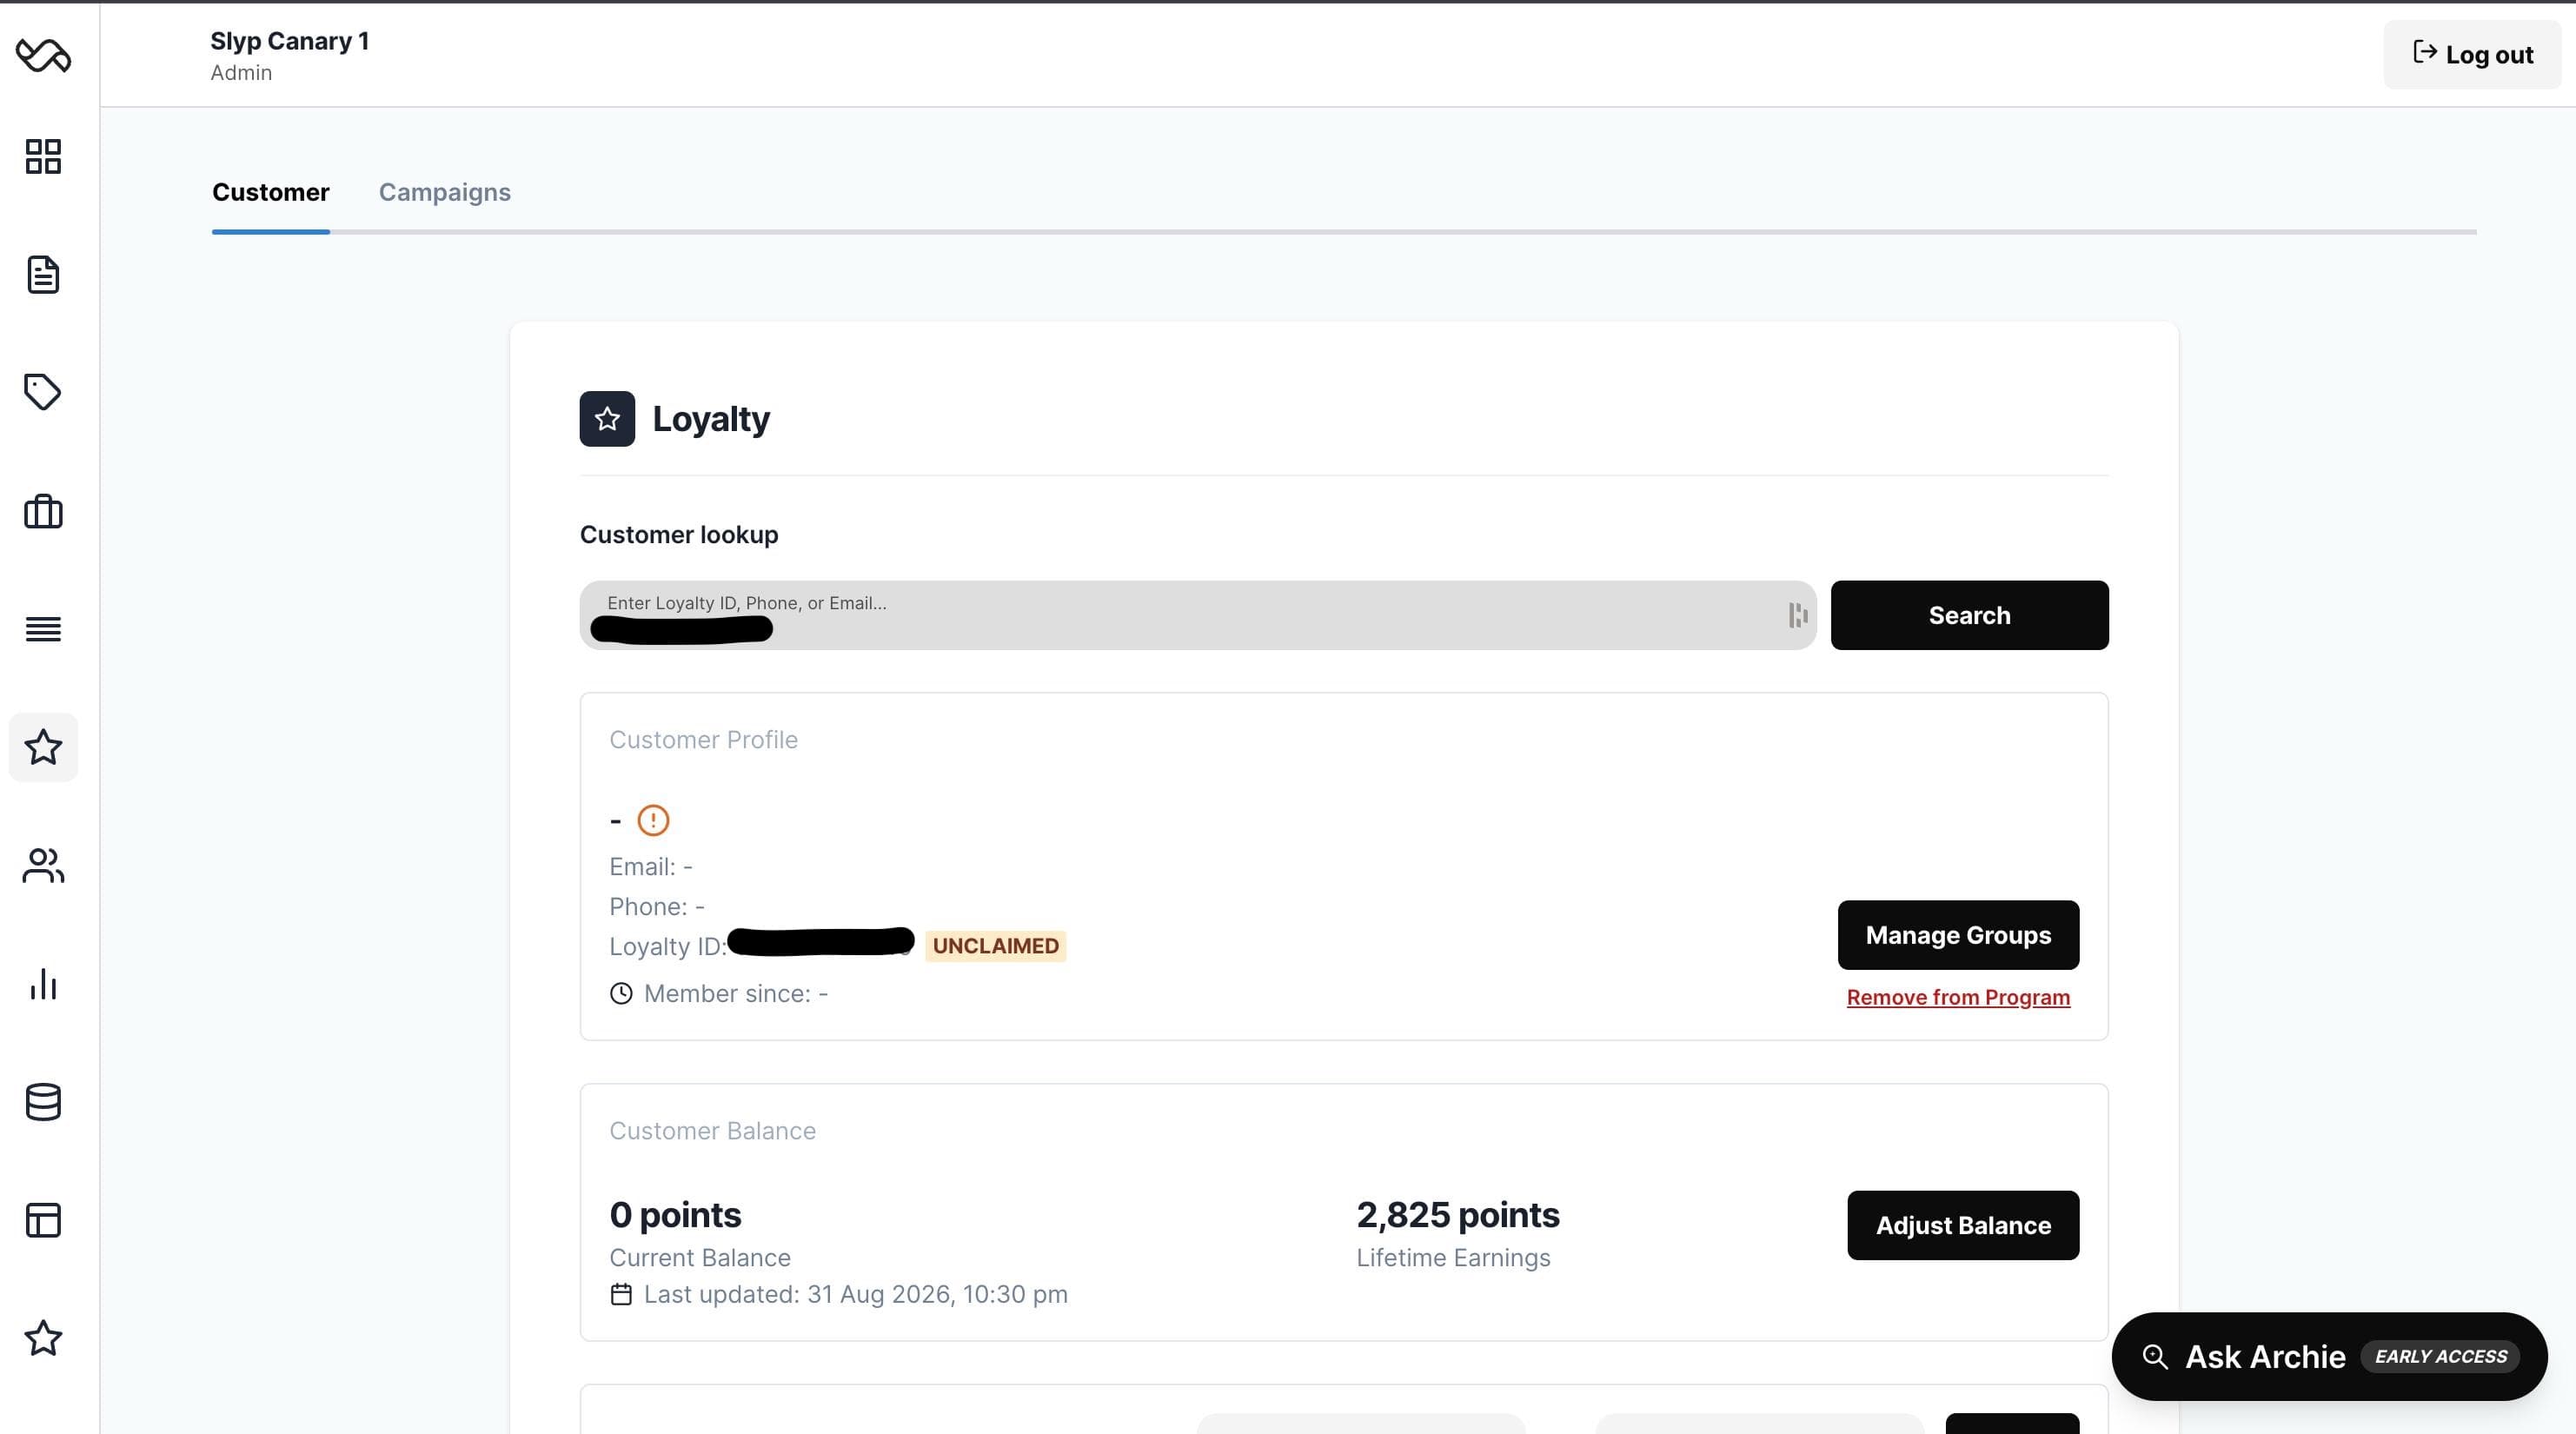Open the layout panel icon in sidebar
The width and height of the screenshot is (2576, 1434).
(x=43, y=1220)
